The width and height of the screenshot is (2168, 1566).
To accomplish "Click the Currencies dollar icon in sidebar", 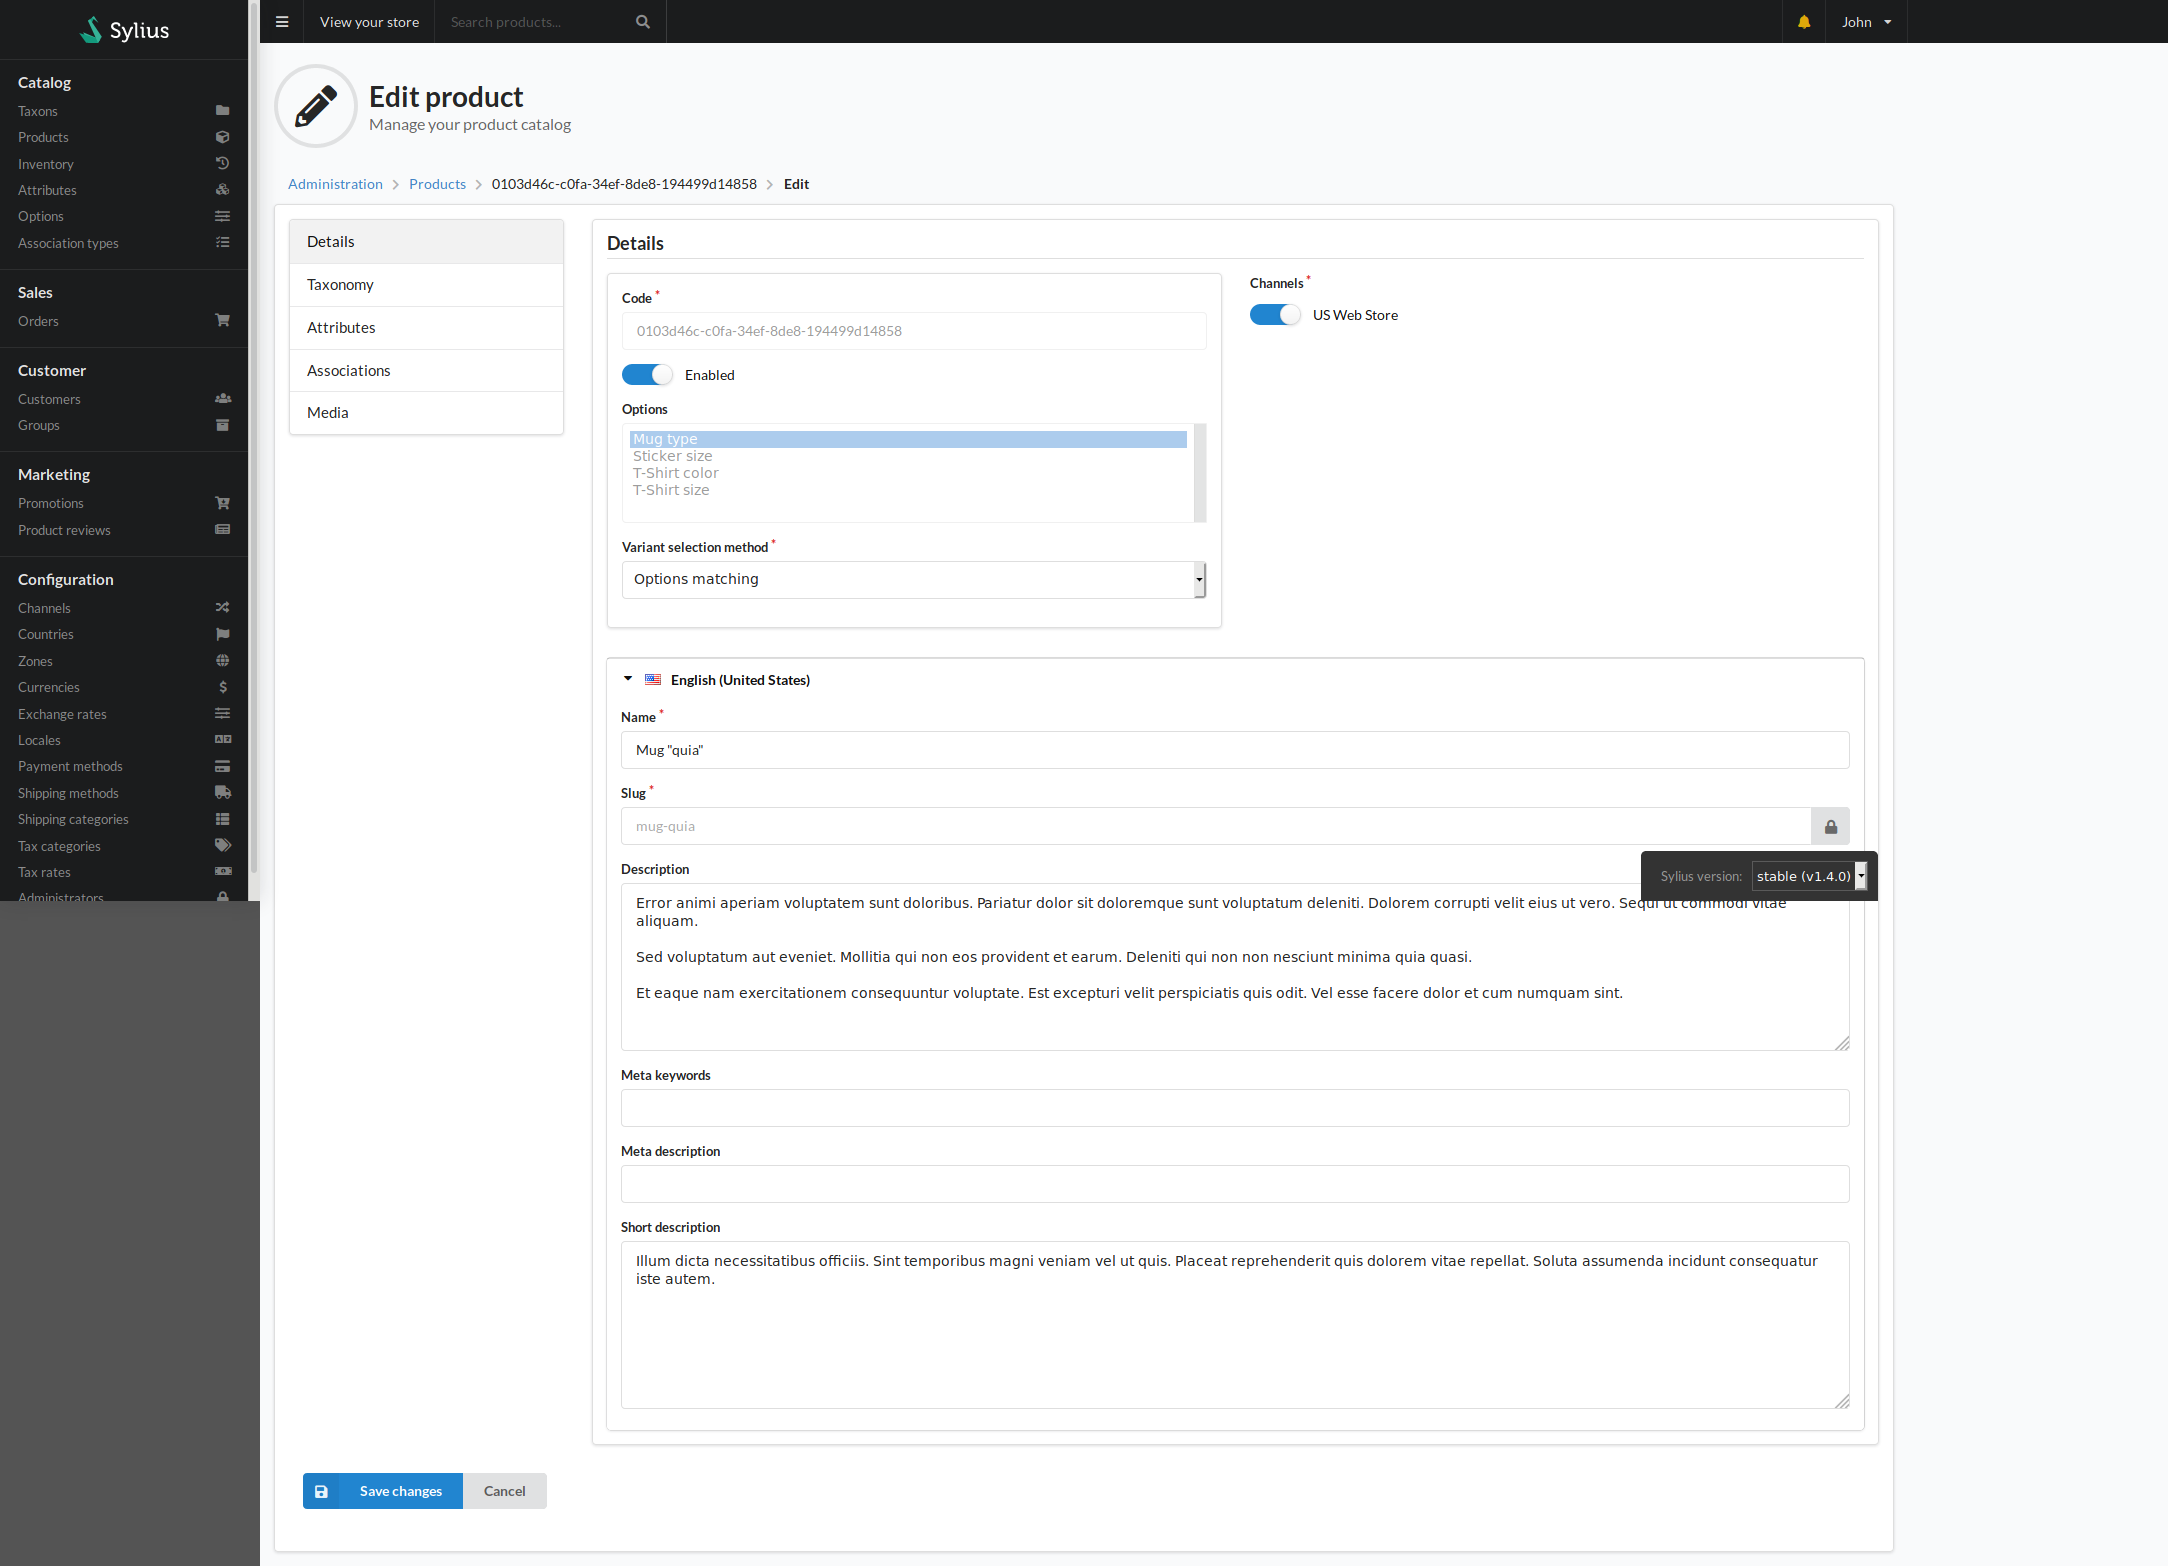I will tap(222, 687).
